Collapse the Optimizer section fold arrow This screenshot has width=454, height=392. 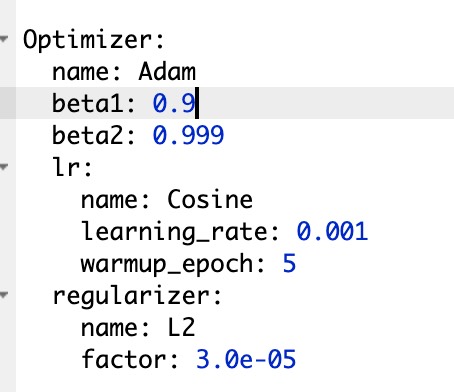pos(4,39)
